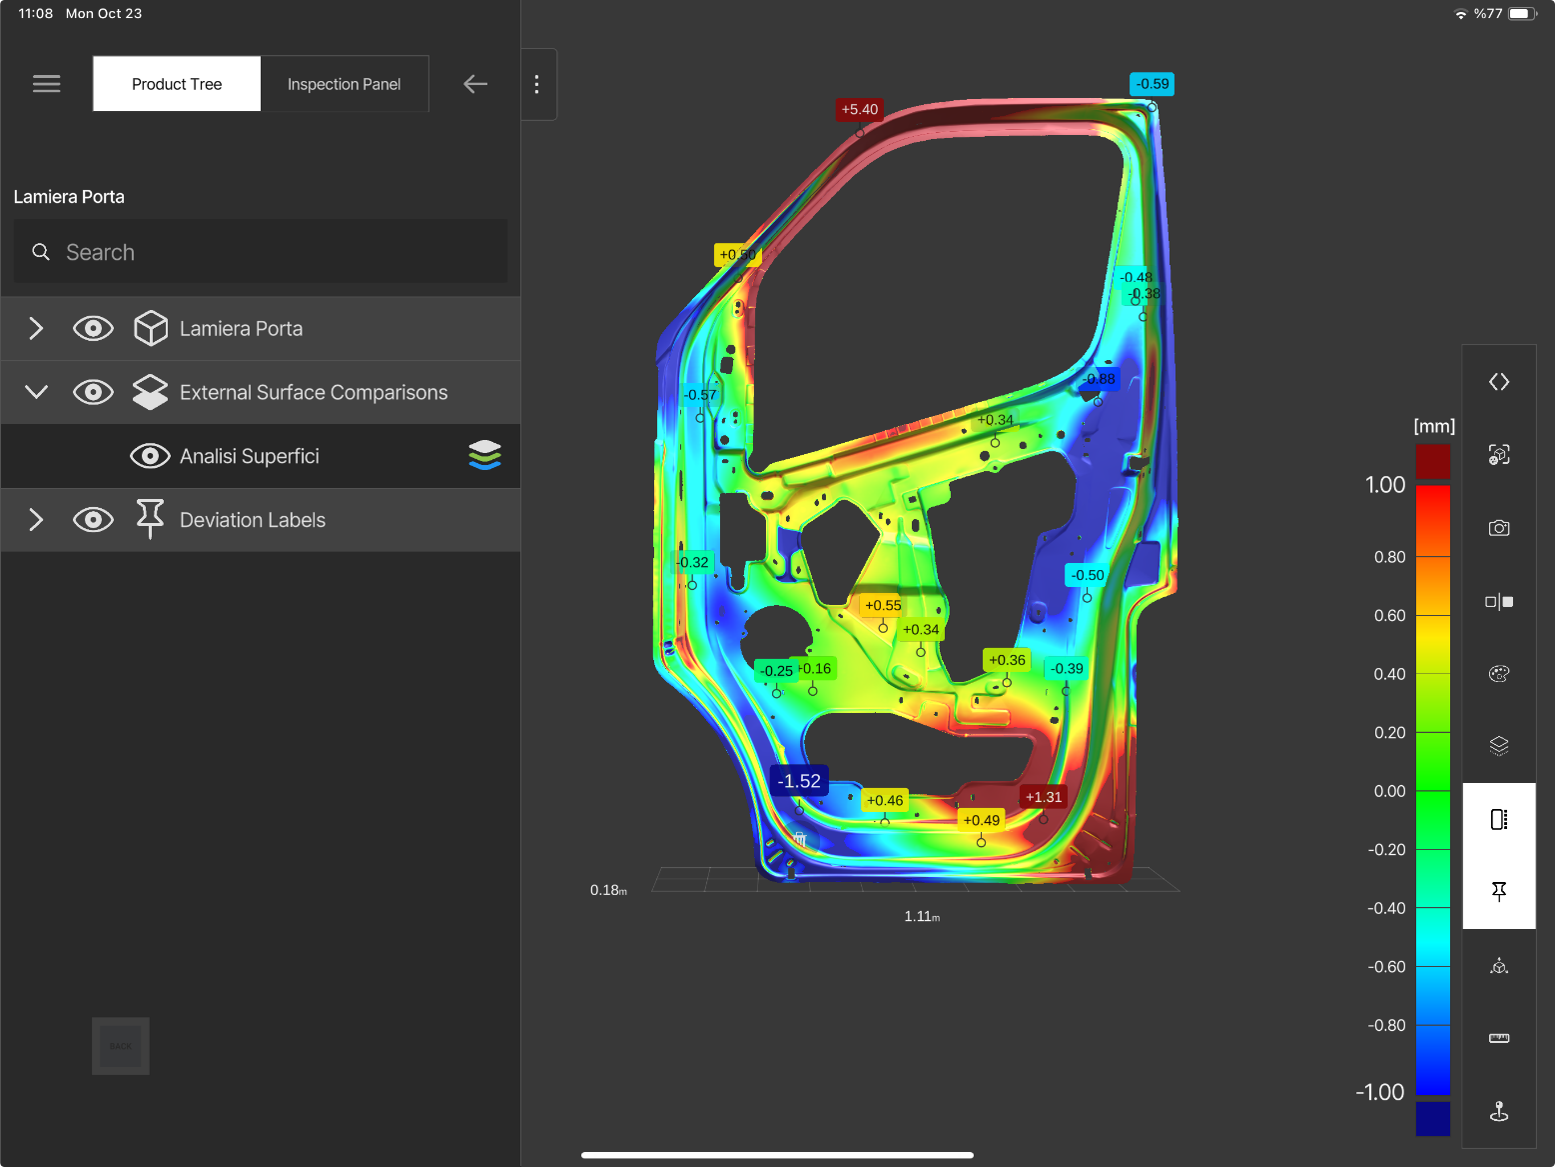Click the pin icon beside Deviation Labels
The image size is (1555, 1167).
pyautogui.click(x=150, y=519)
